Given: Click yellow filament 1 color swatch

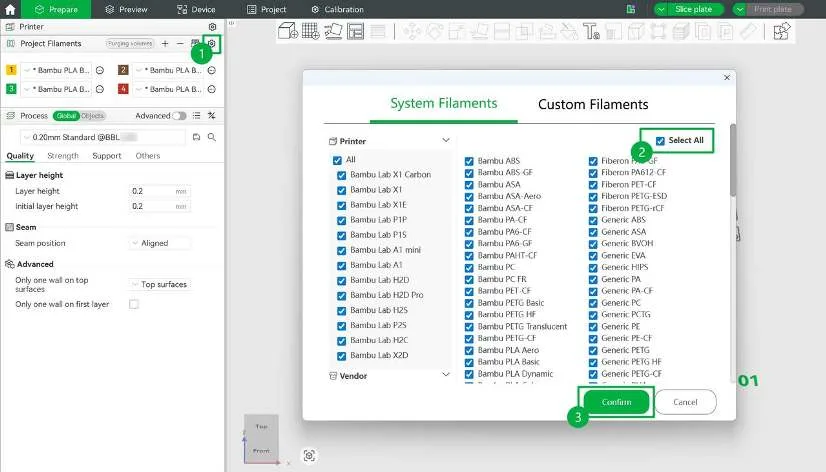Looking at the screenshot, I should [x=11, y=70].
